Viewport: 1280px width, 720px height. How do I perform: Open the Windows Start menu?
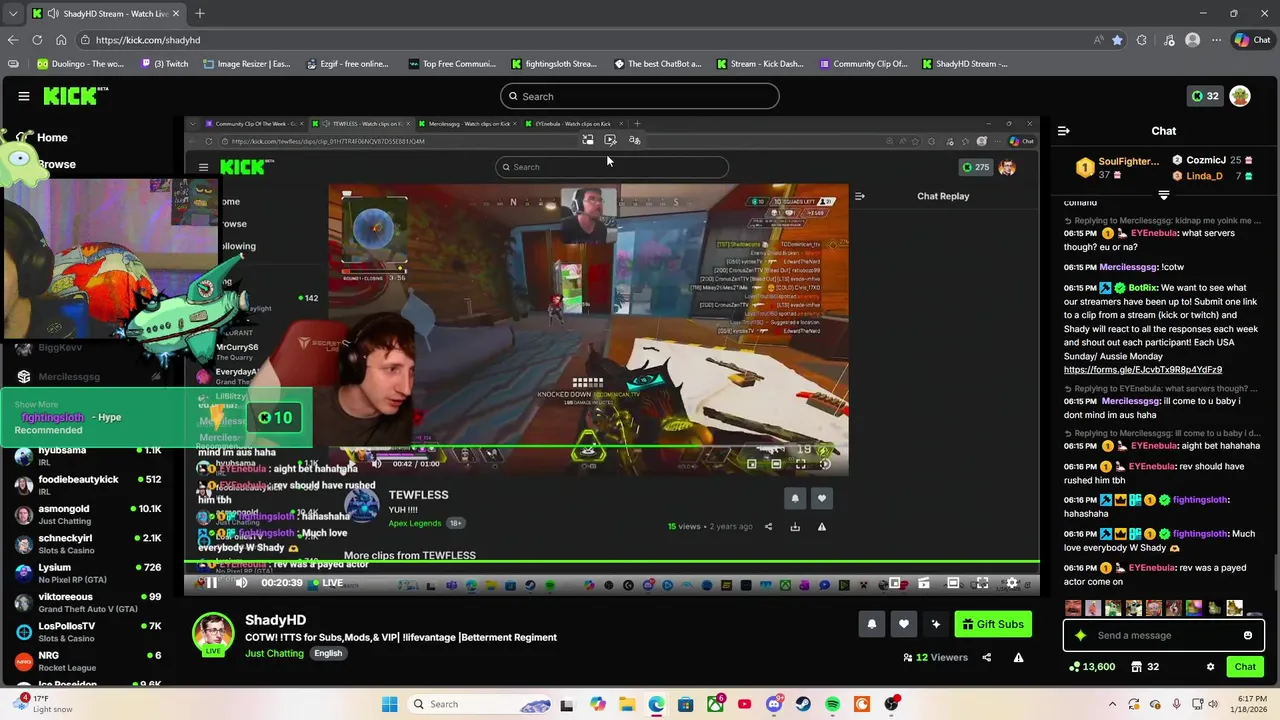389,704
